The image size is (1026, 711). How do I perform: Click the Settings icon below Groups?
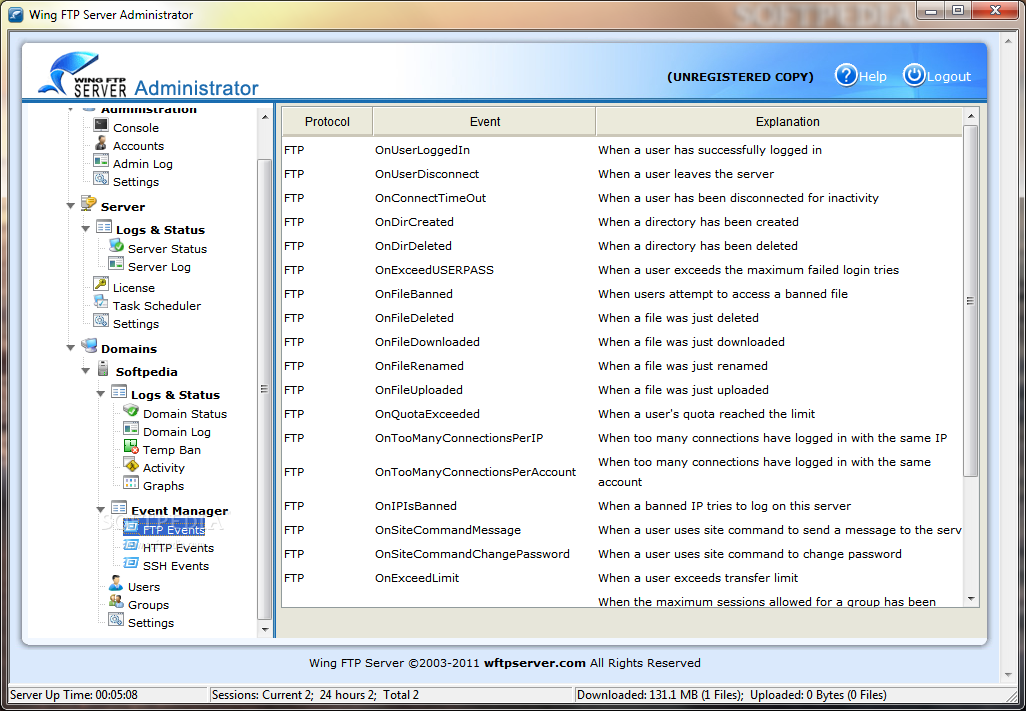(x=116, y=620)
